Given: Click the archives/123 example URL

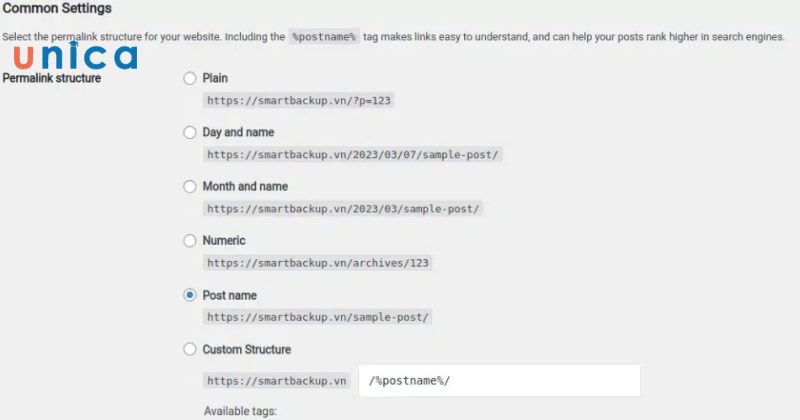Looking at the screenshot, I should pos(318,263).
